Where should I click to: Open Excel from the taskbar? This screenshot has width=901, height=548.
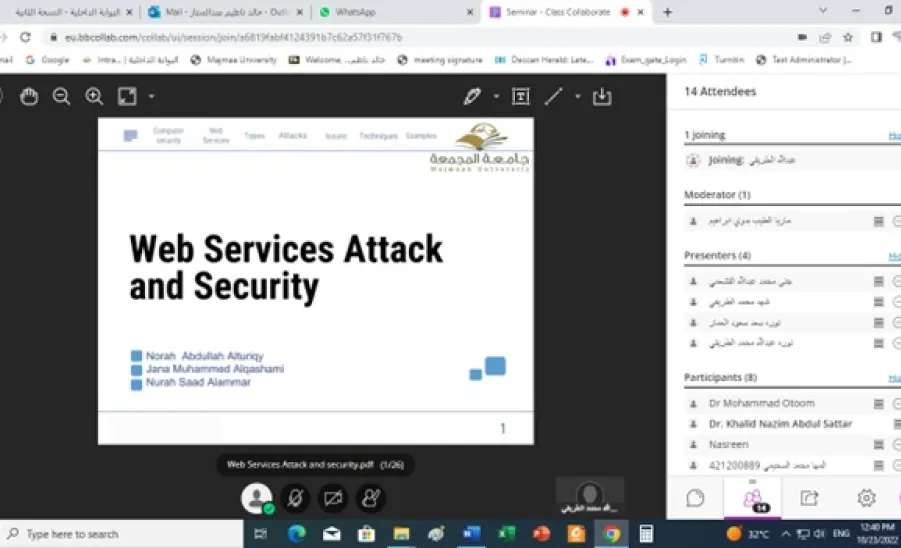[506, 534]
